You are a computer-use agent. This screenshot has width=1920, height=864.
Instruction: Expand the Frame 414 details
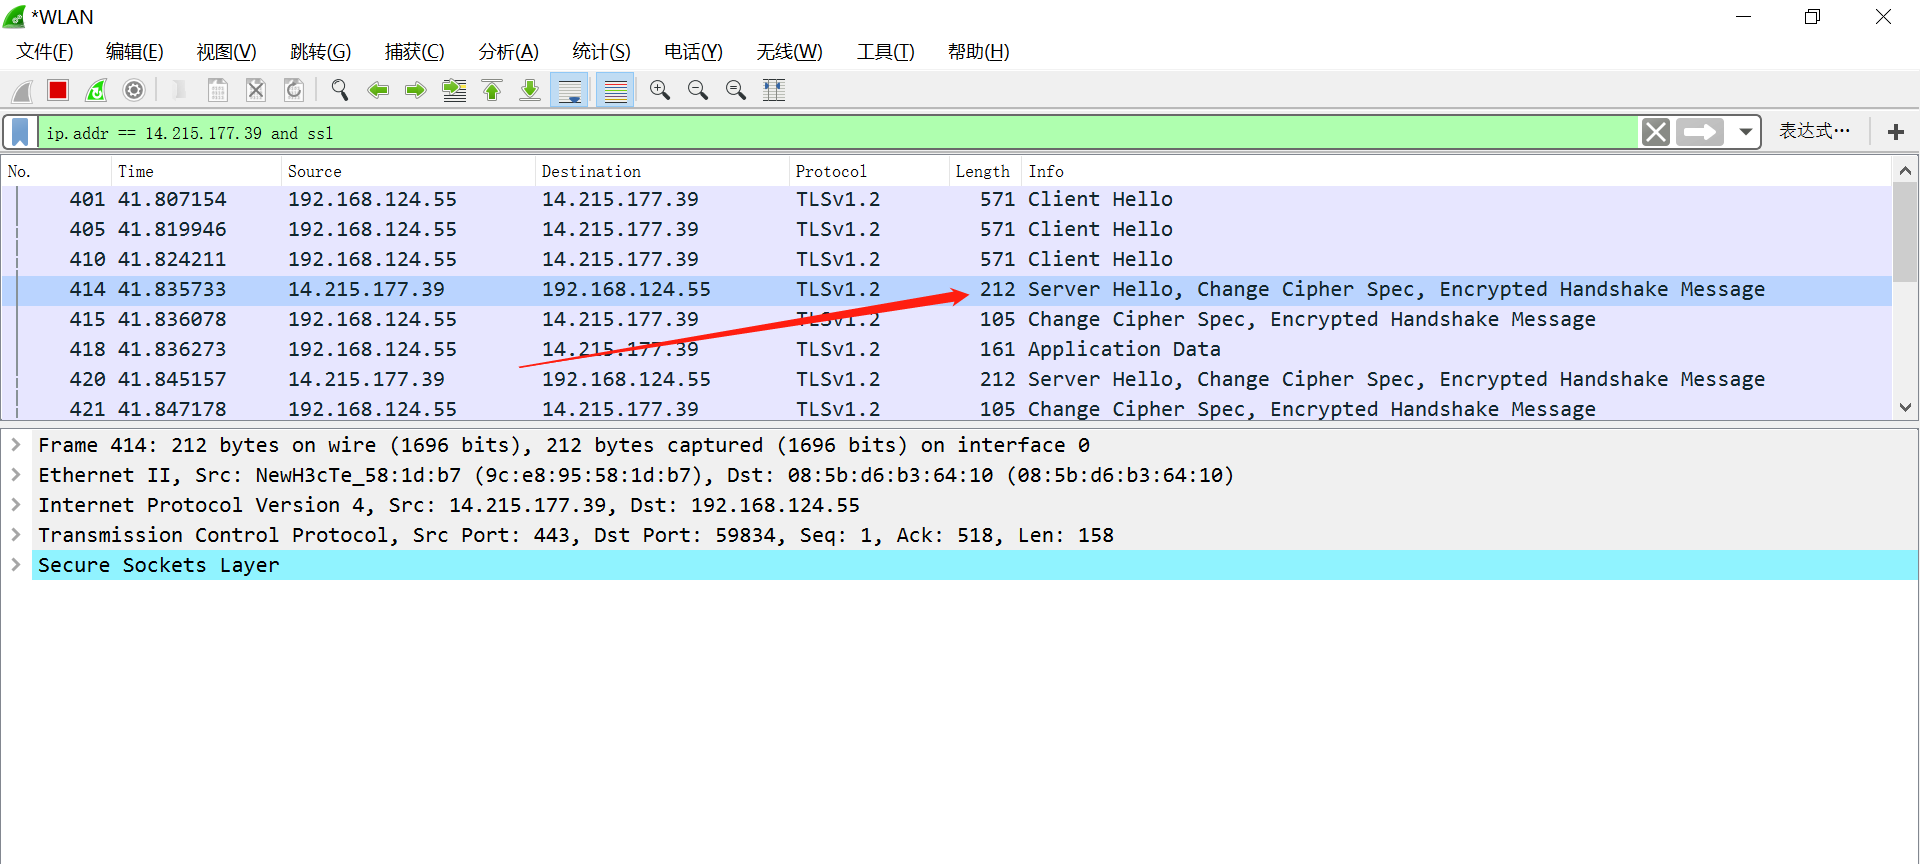(16, 445)
